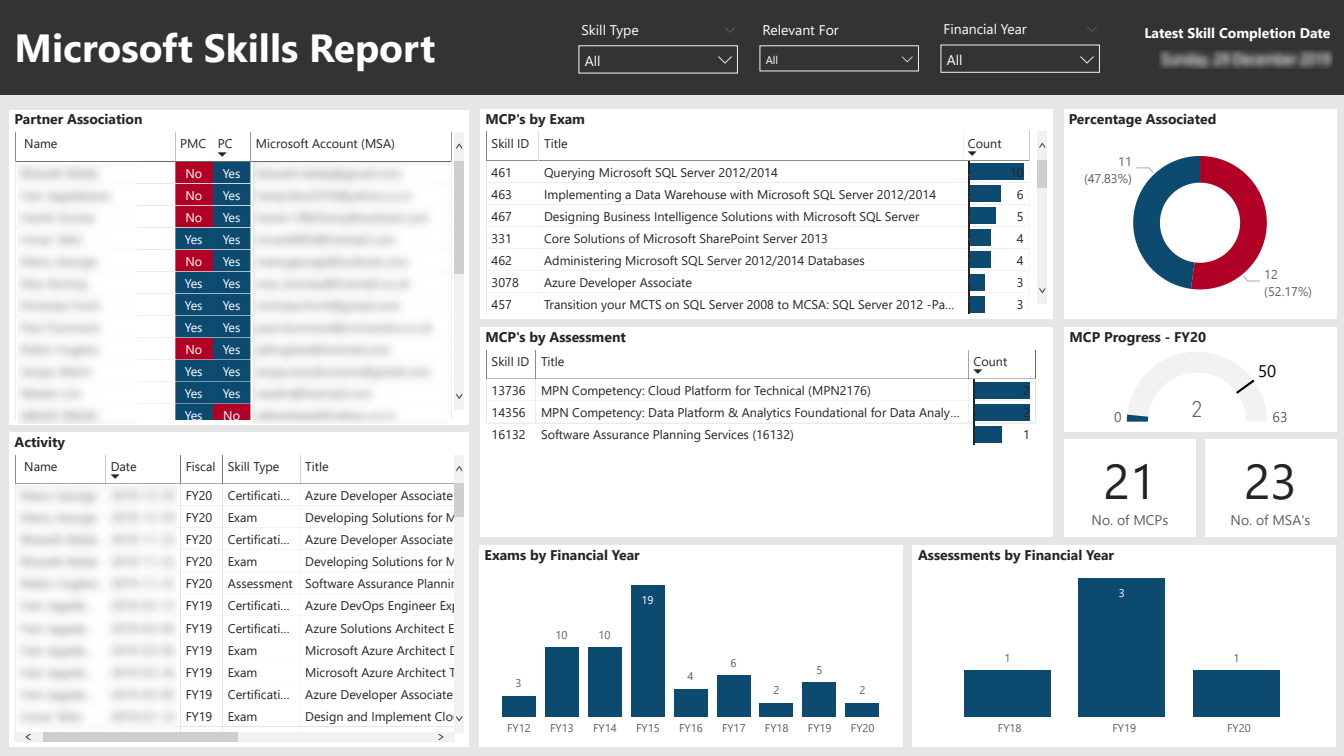Image resolution: width=1344 pixels, height=756 pixels.
Task: Click scroll-right arrow in Activity table
Action: coord(441,737)
